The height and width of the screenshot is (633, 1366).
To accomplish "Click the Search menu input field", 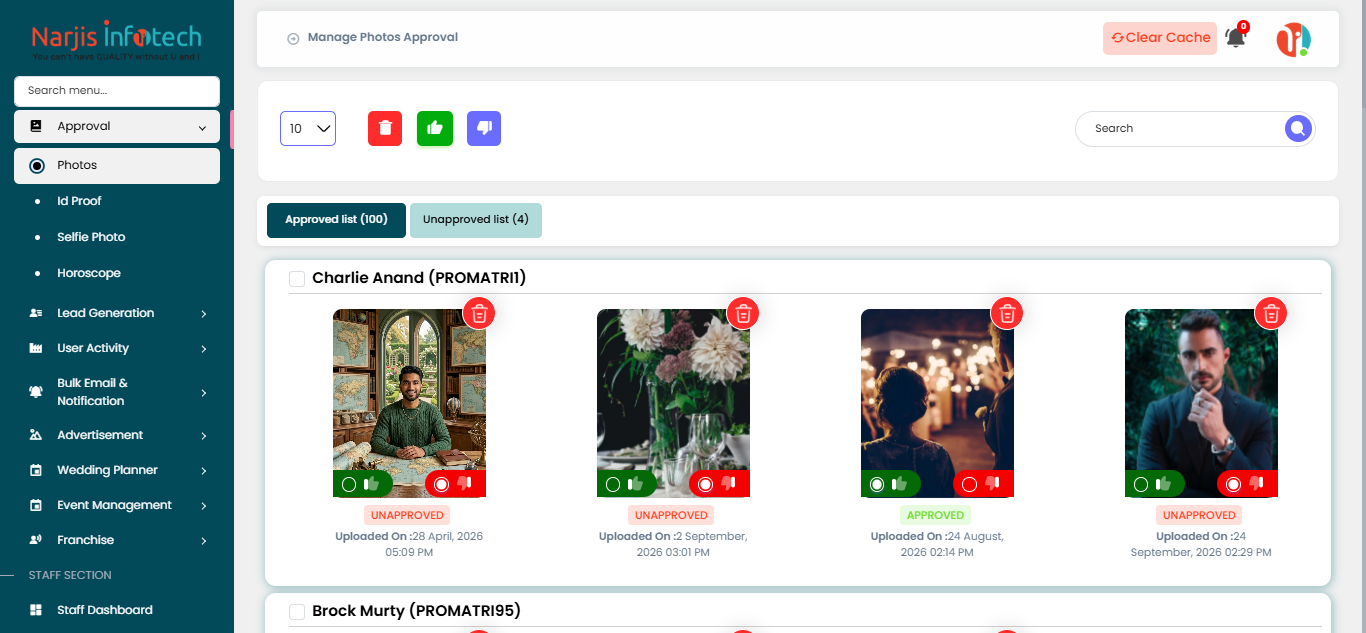I will (x=117, y=91).
